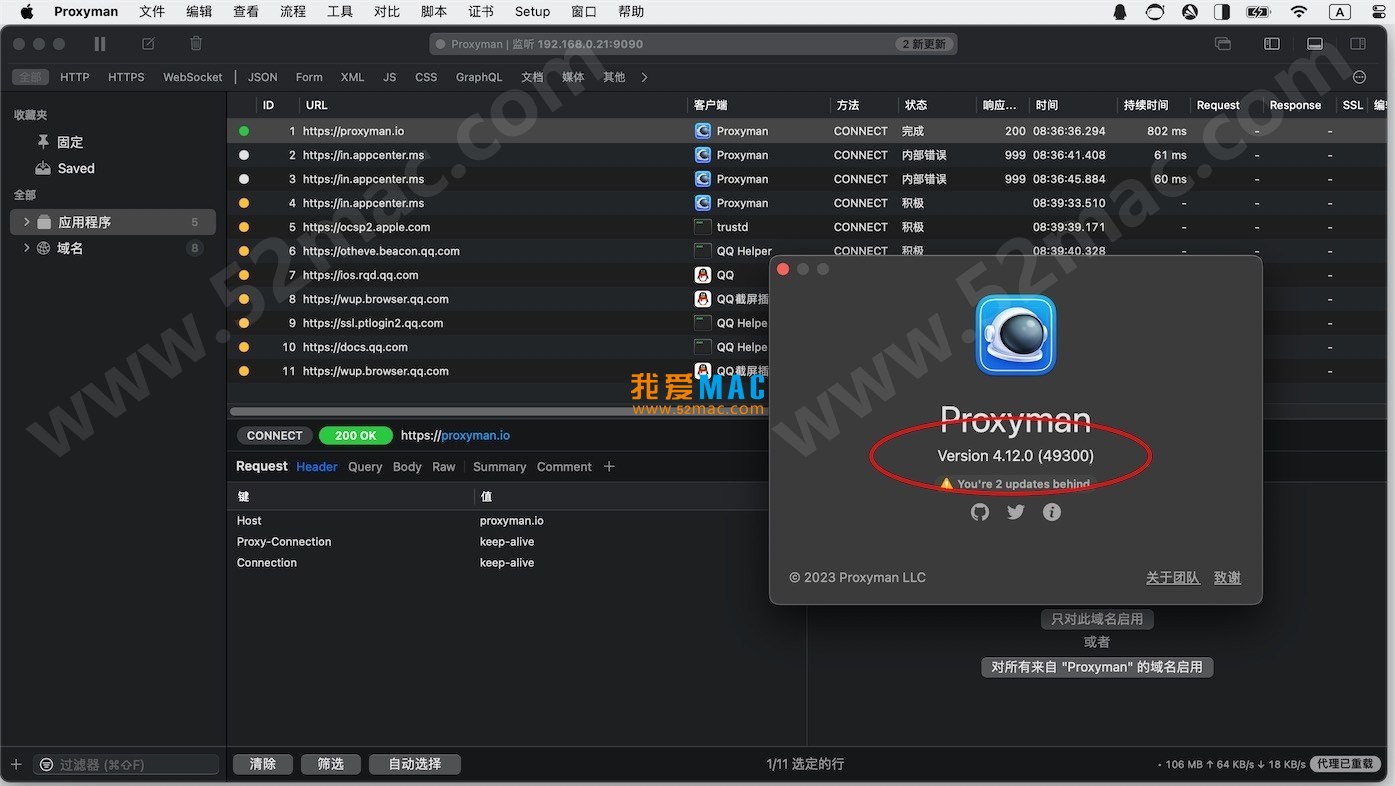The image size is (1395, 786).
Task: Toggle the bottom panel layout icon
Action: point(1315,44)
